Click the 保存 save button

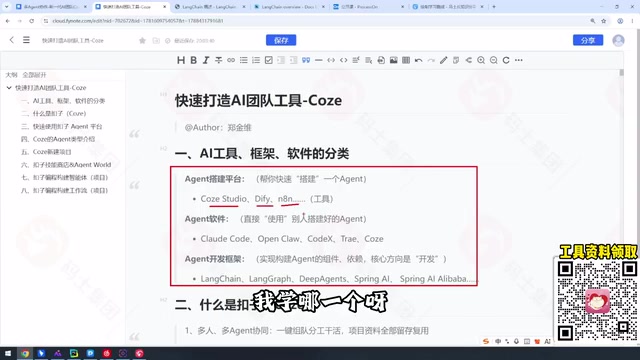281,40
